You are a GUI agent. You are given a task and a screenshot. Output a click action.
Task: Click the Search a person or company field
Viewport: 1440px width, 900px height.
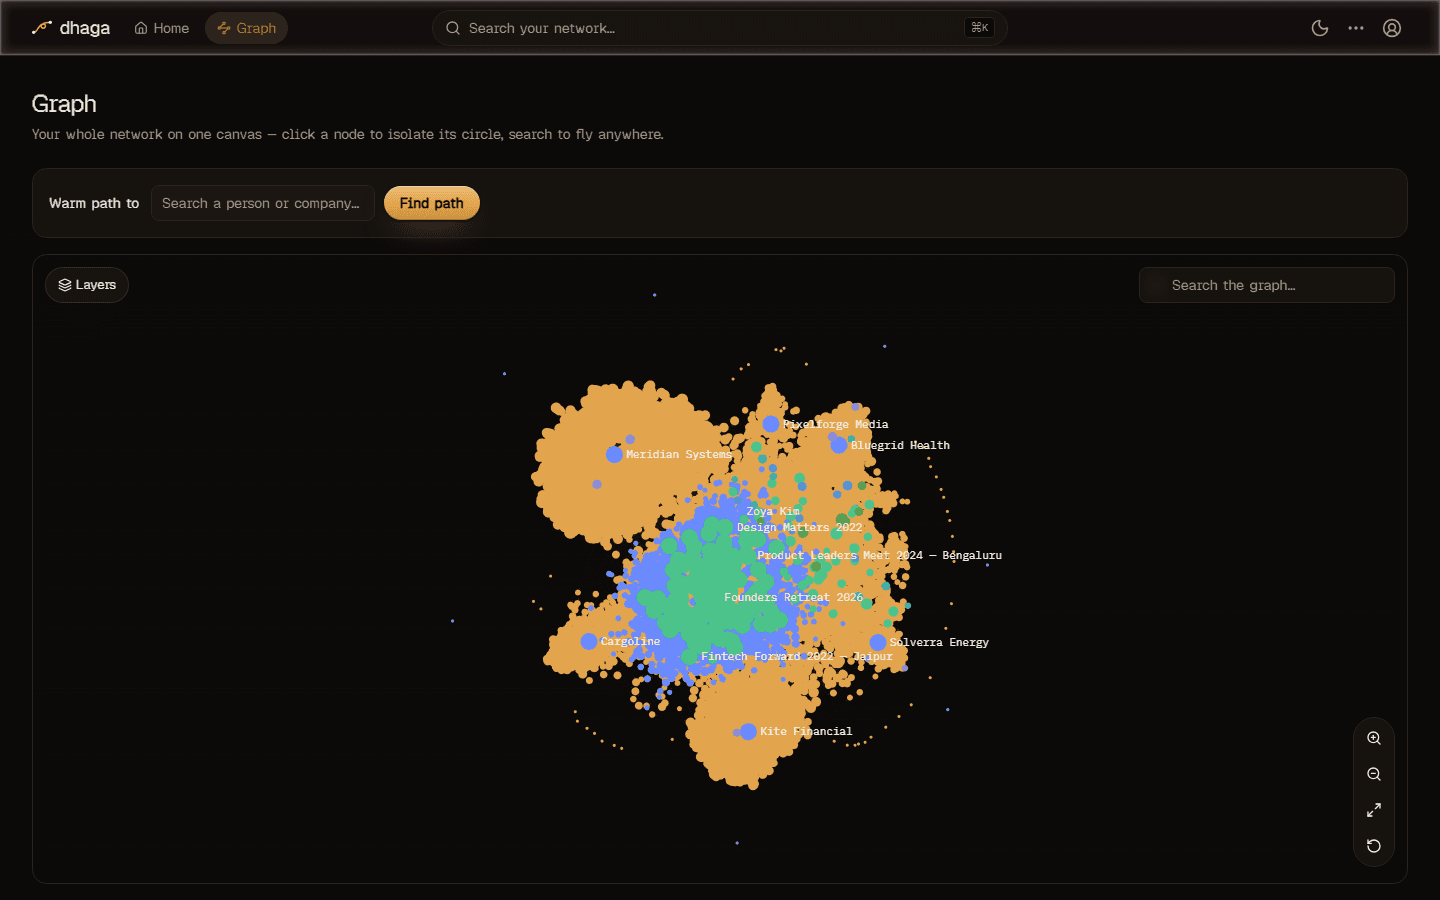(x=263, y=203)
